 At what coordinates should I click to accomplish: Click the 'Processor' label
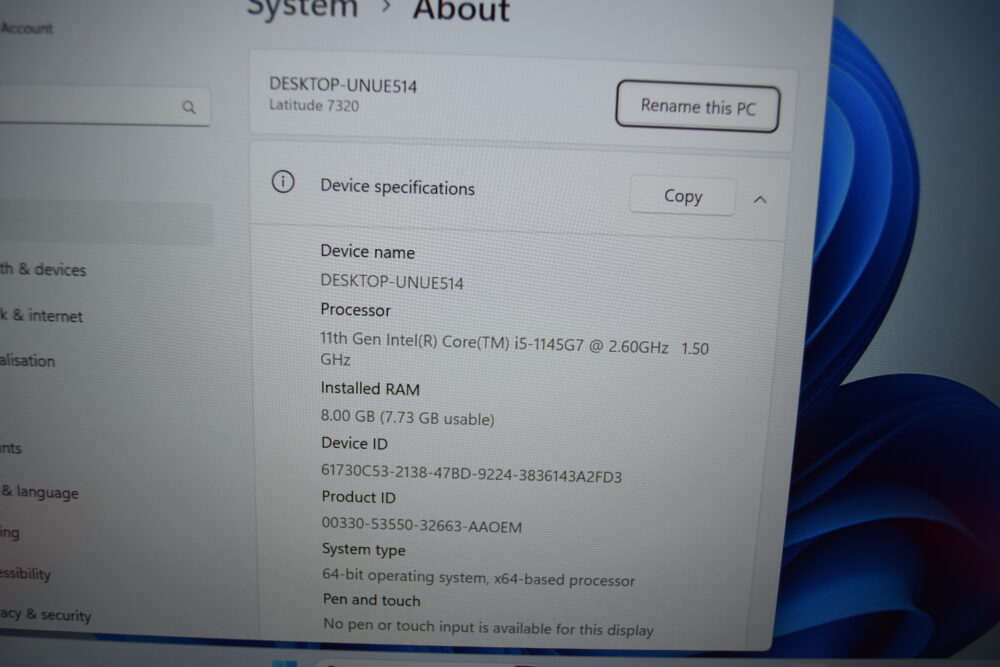355,310
